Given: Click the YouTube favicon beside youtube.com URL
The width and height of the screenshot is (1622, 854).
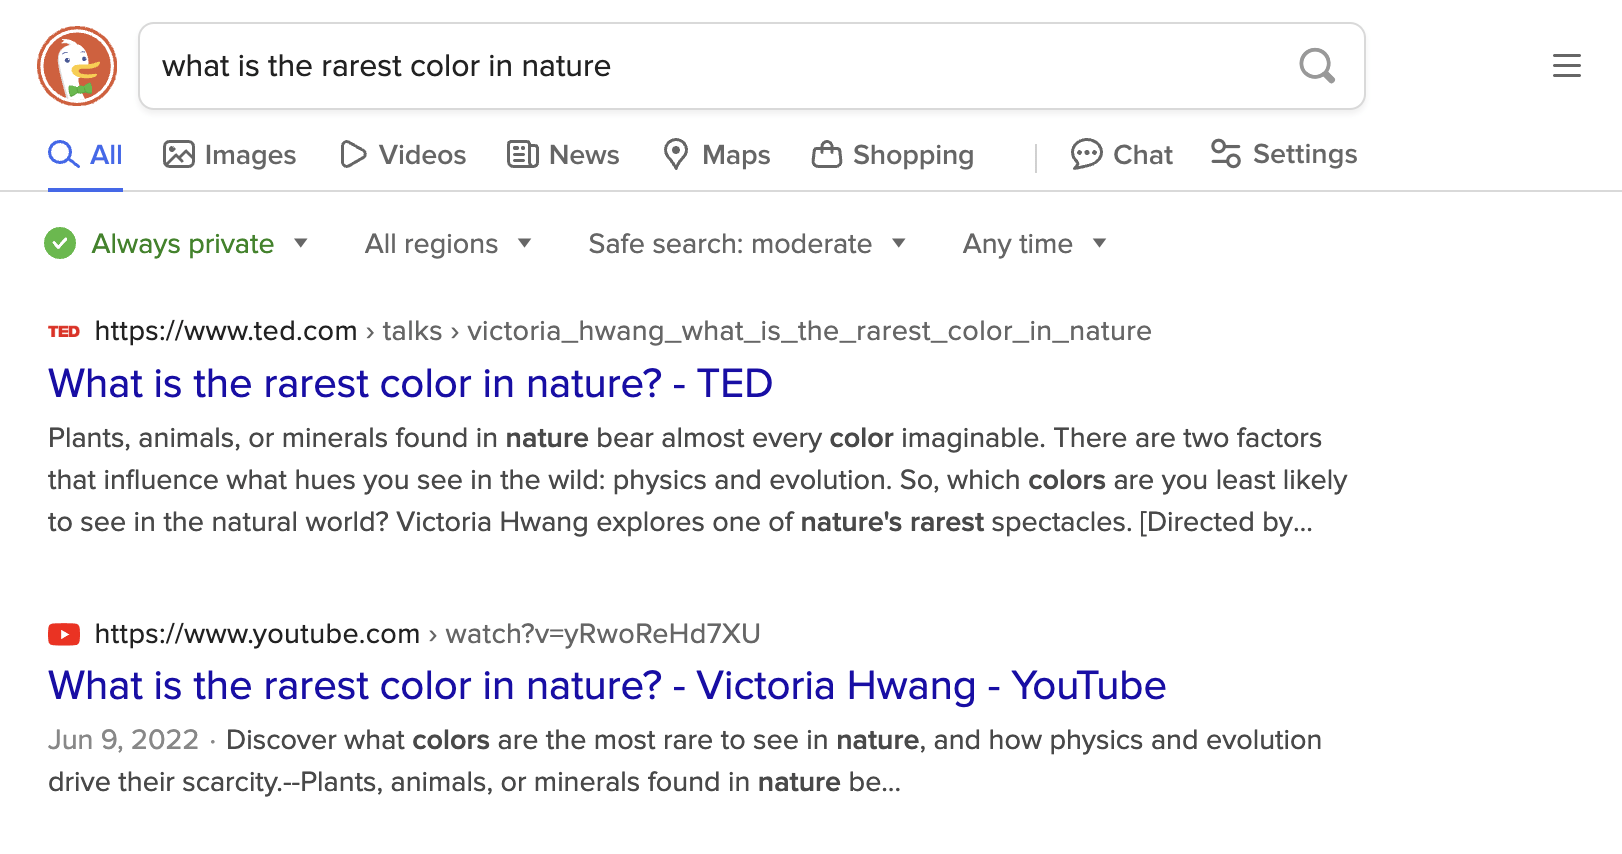Looking at the screenshot, I should (x=64, y=634).
